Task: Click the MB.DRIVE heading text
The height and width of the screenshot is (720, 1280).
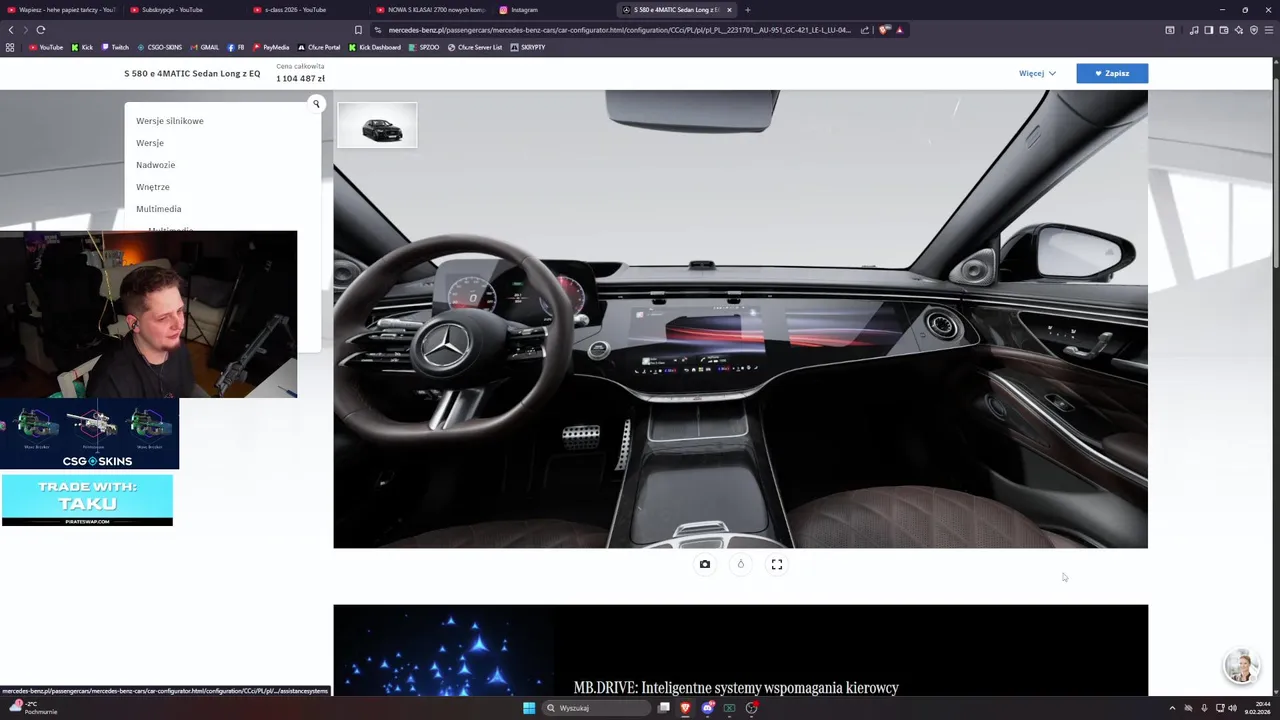Action: (x=736, y=688)
